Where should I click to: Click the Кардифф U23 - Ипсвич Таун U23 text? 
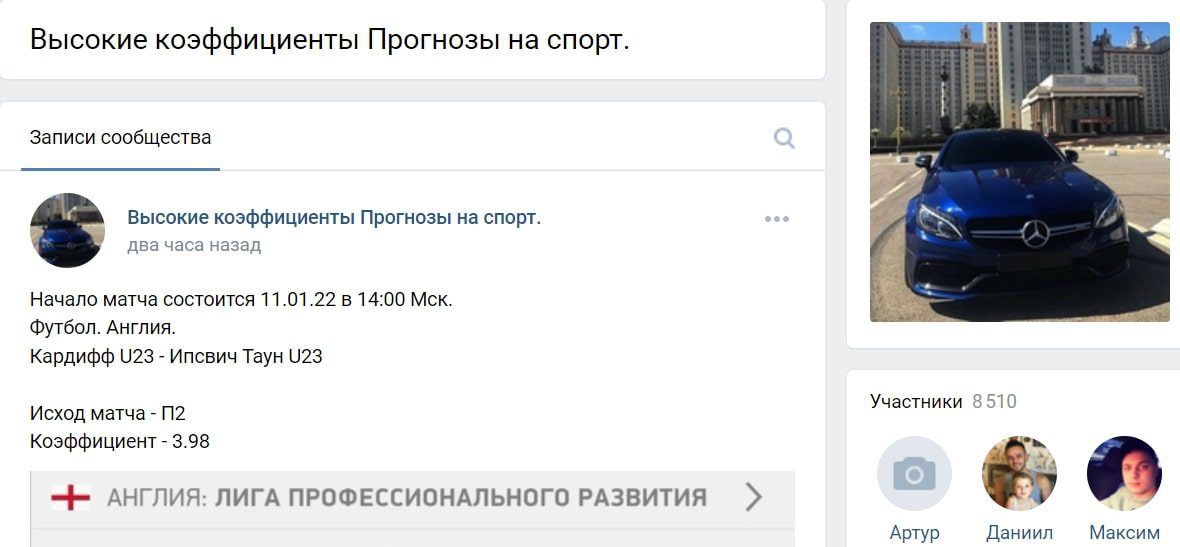[176, 357]
